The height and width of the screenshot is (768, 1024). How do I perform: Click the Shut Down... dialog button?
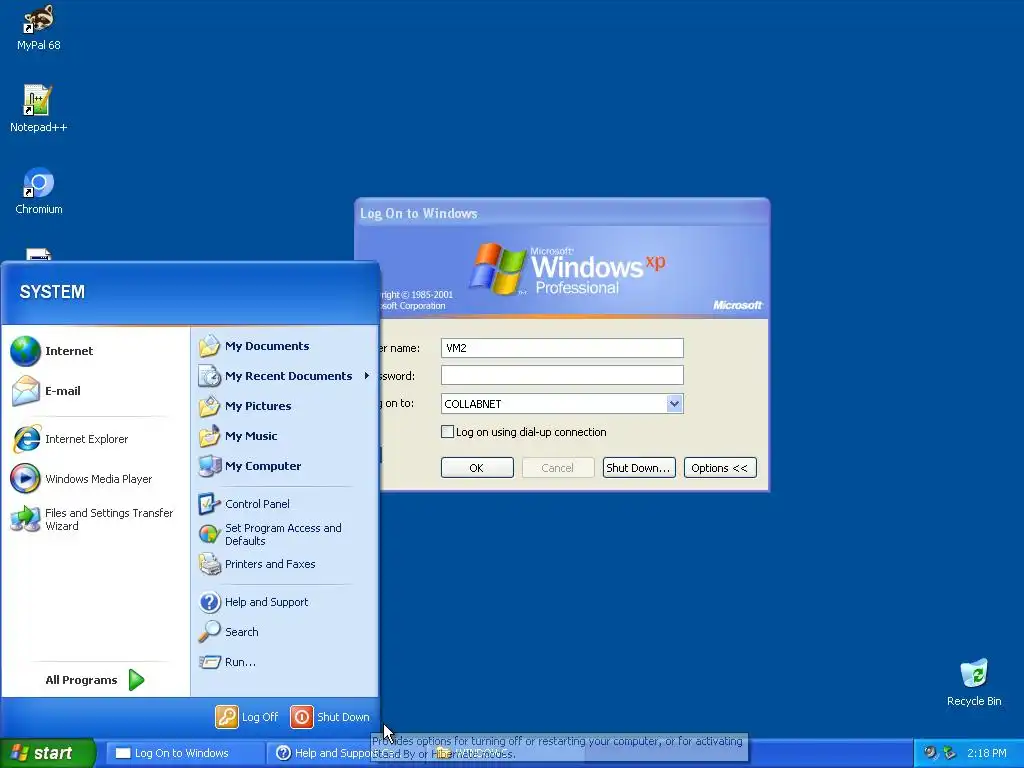click(639, 468)
